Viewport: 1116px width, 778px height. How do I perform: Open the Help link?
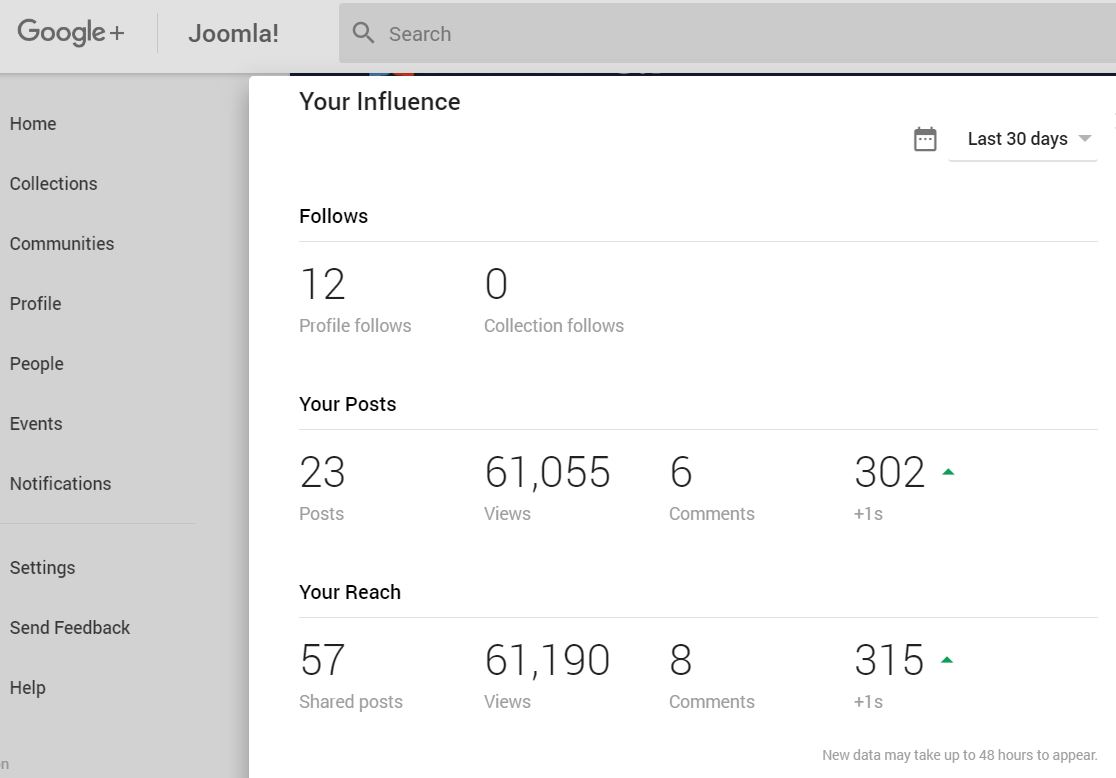(x=28, y=688)
